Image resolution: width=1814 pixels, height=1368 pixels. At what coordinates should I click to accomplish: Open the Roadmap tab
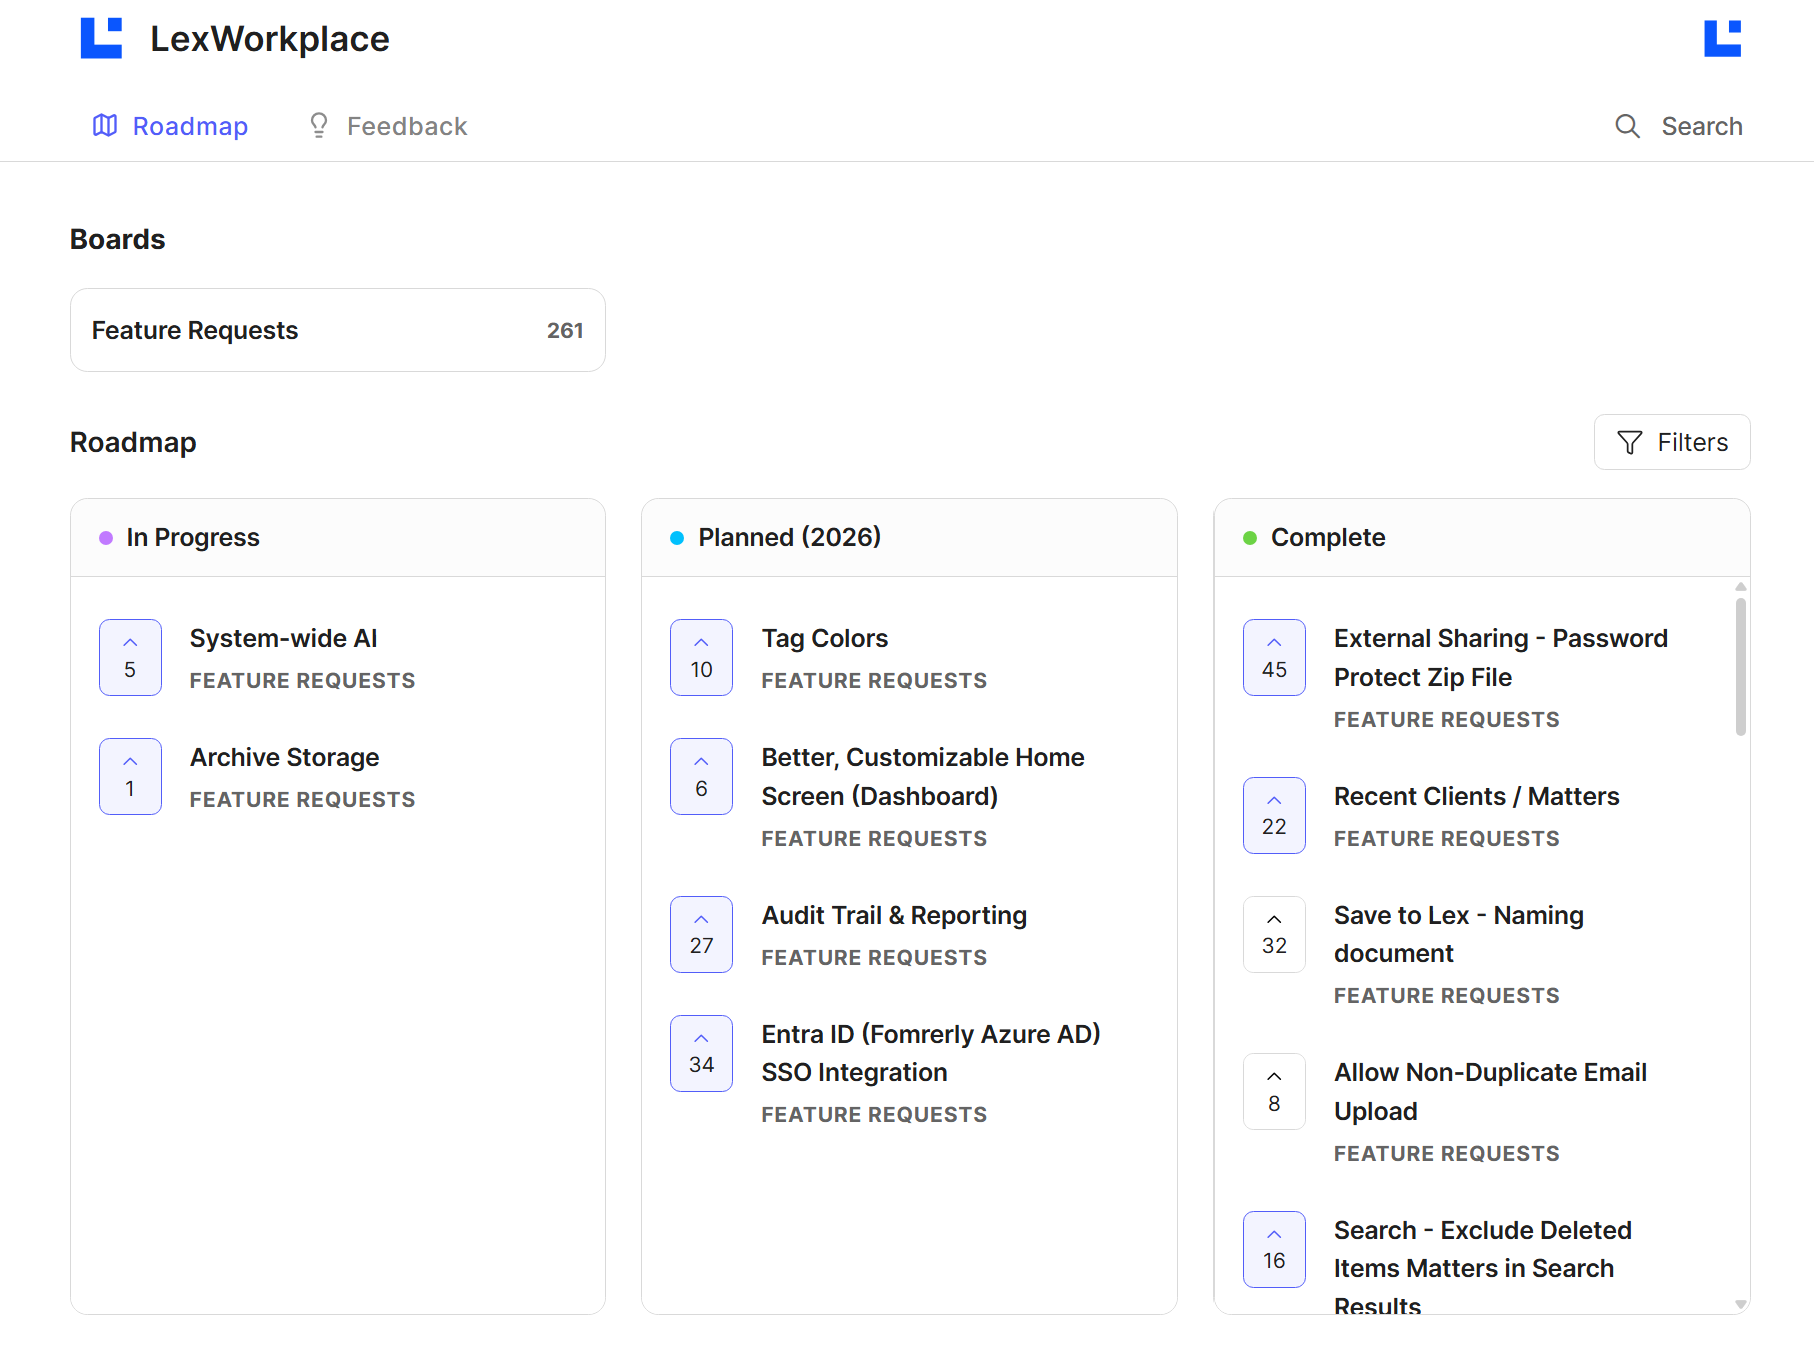(x=170, y=126)
